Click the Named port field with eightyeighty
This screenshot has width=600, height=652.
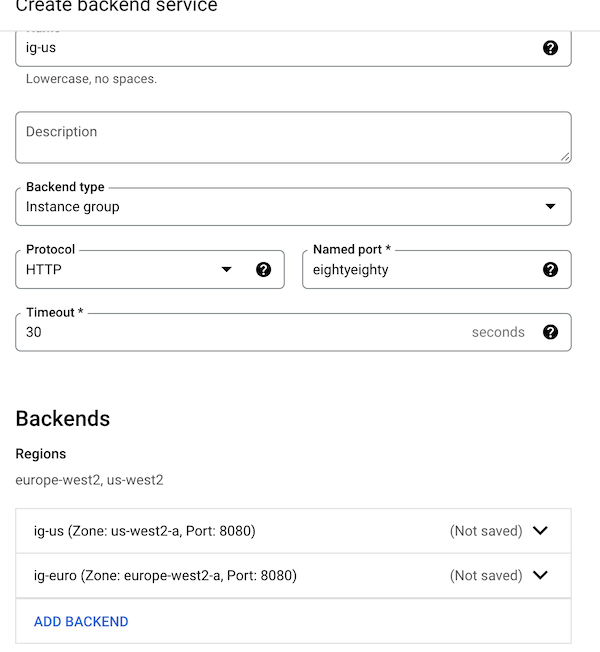(x=437, y=269)
